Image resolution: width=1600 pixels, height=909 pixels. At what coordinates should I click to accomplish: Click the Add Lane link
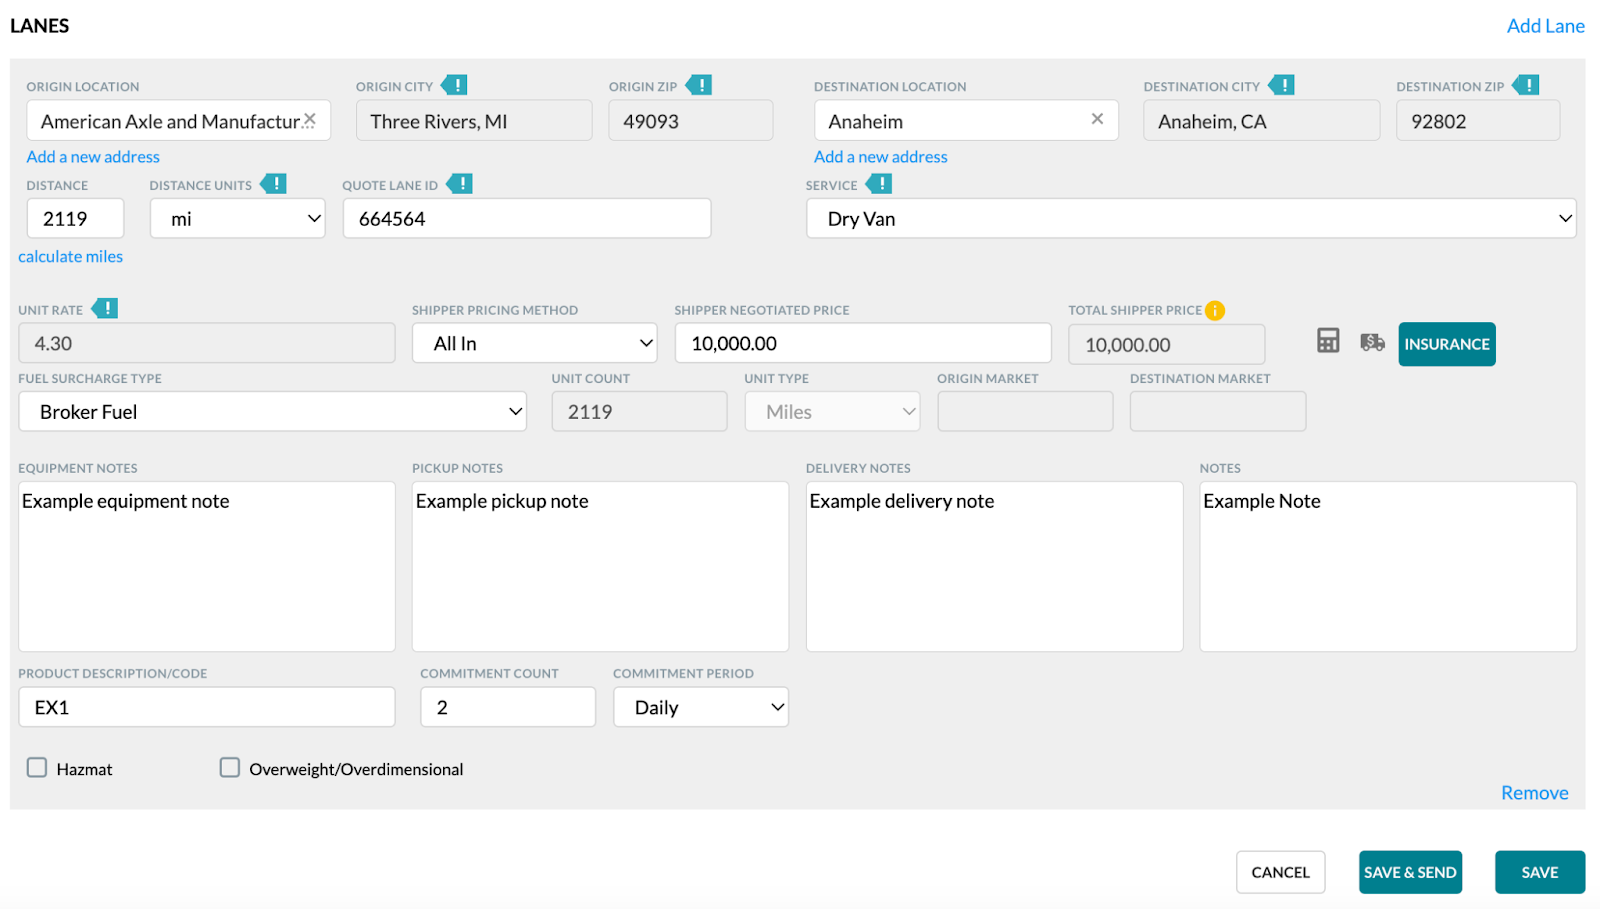pos(1545,26)
